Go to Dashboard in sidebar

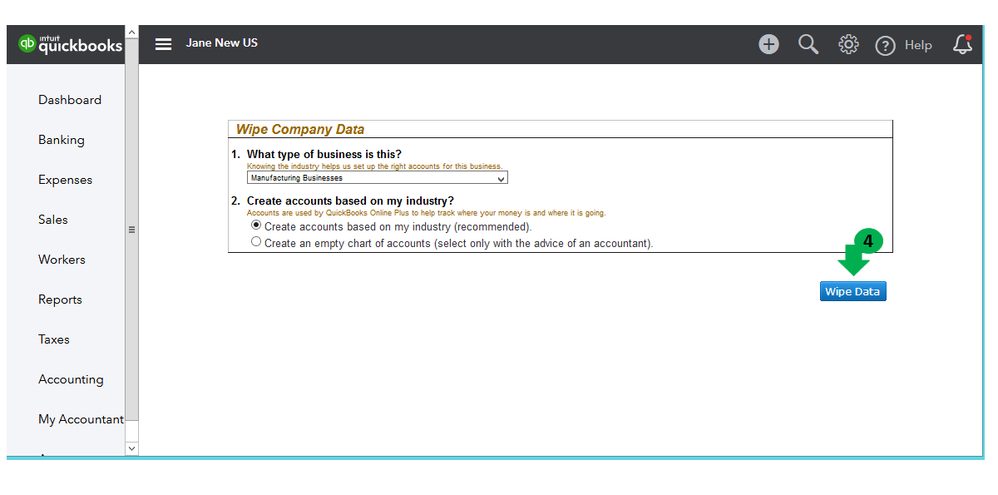(x=69, y=100)
